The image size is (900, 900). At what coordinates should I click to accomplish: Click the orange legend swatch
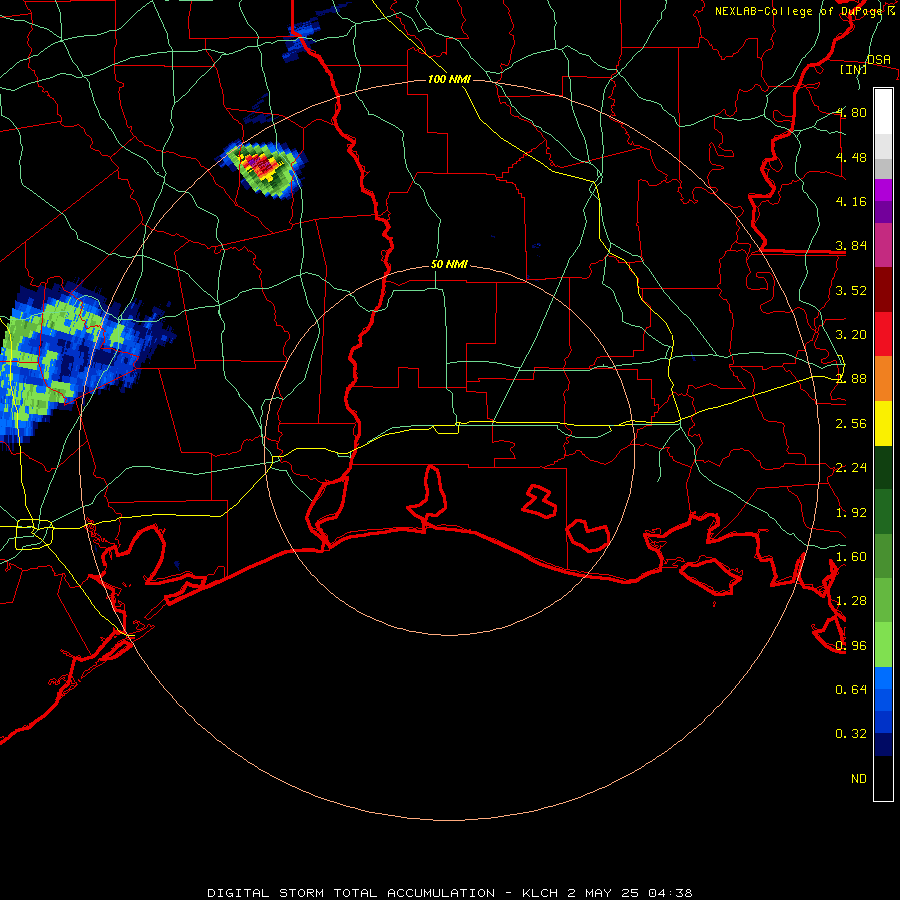tap(883, 379)
